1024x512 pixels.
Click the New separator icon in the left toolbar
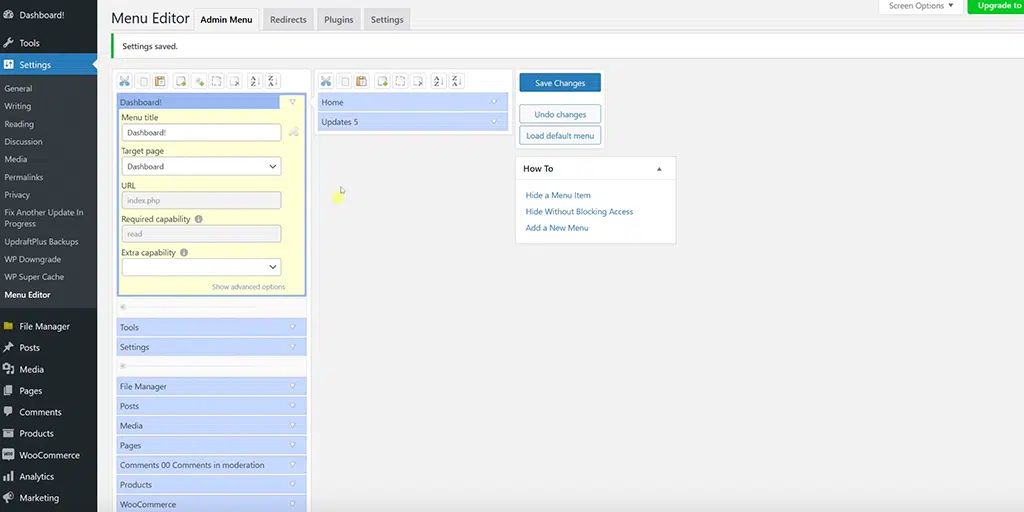(x=199, y=81)
